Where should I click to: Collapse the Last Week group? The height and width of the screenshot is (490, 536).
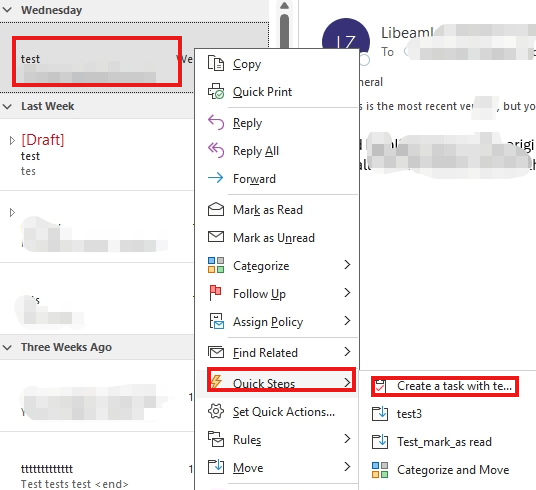7,106
